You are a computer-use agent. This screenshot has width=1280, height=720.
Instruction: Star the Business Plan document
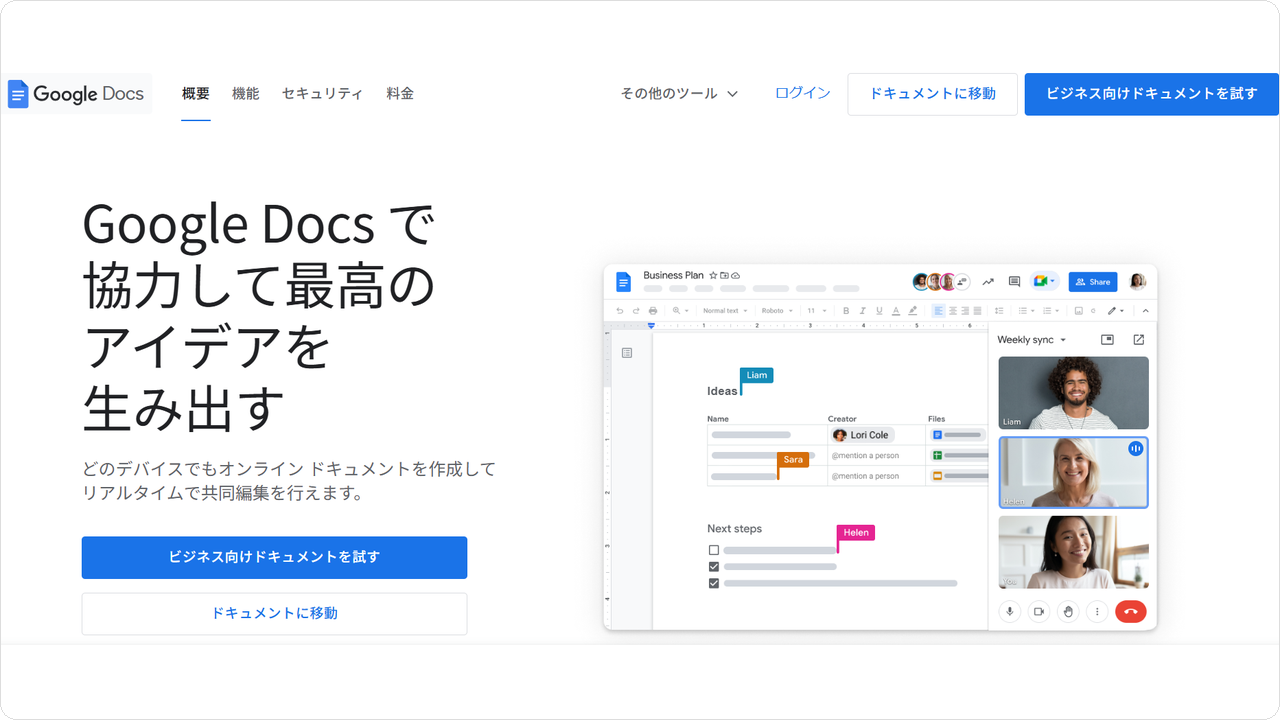pos(713,275)
